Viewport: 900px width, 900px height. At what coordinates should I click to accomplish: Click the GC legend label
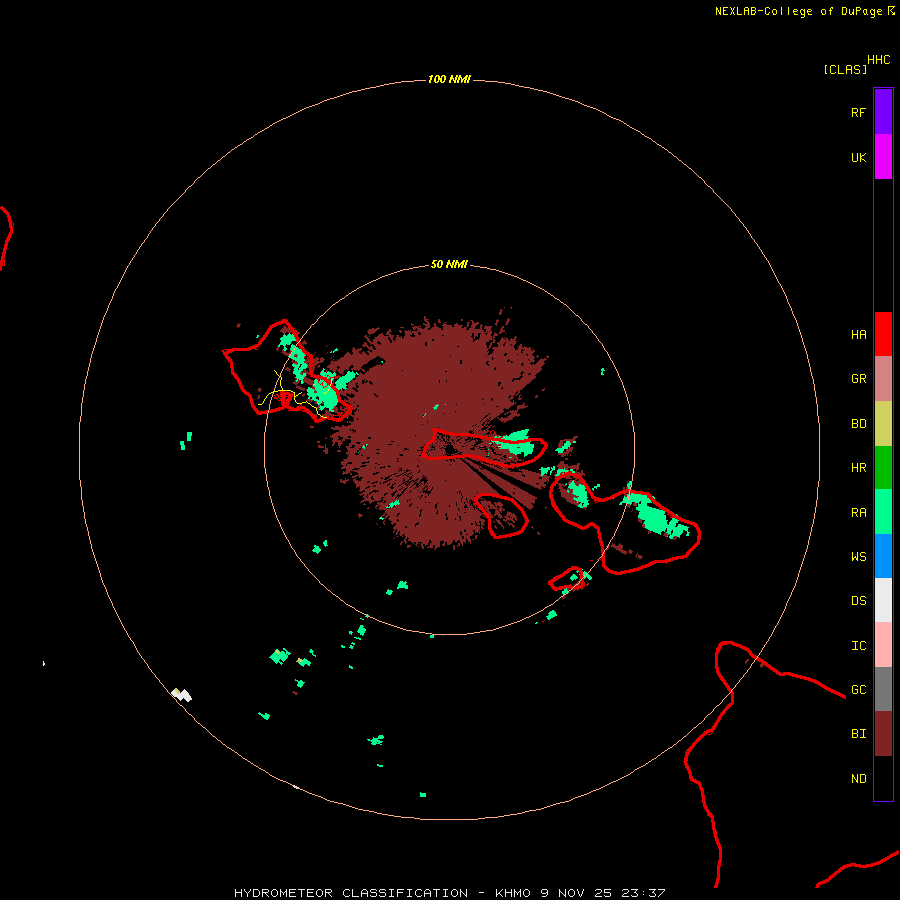[859, 690]
